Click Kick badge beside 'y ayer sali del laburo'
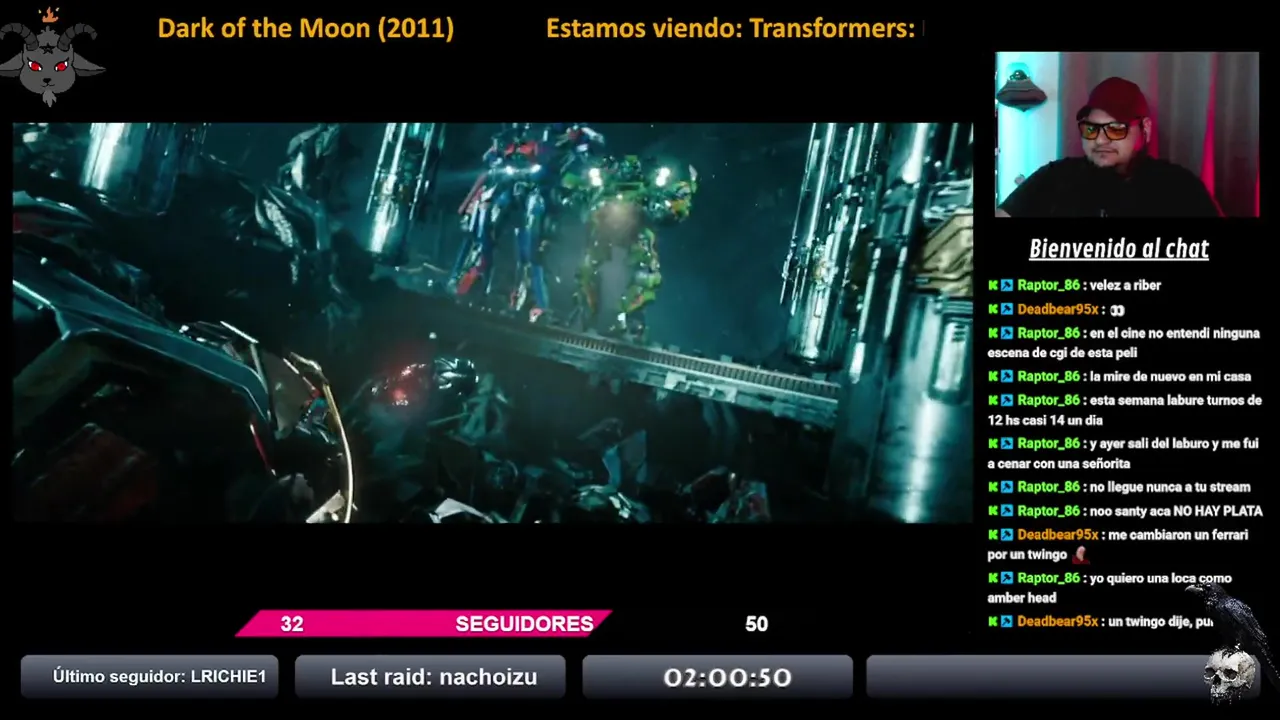Screen dimensions: 1280x720 point(994,443)
